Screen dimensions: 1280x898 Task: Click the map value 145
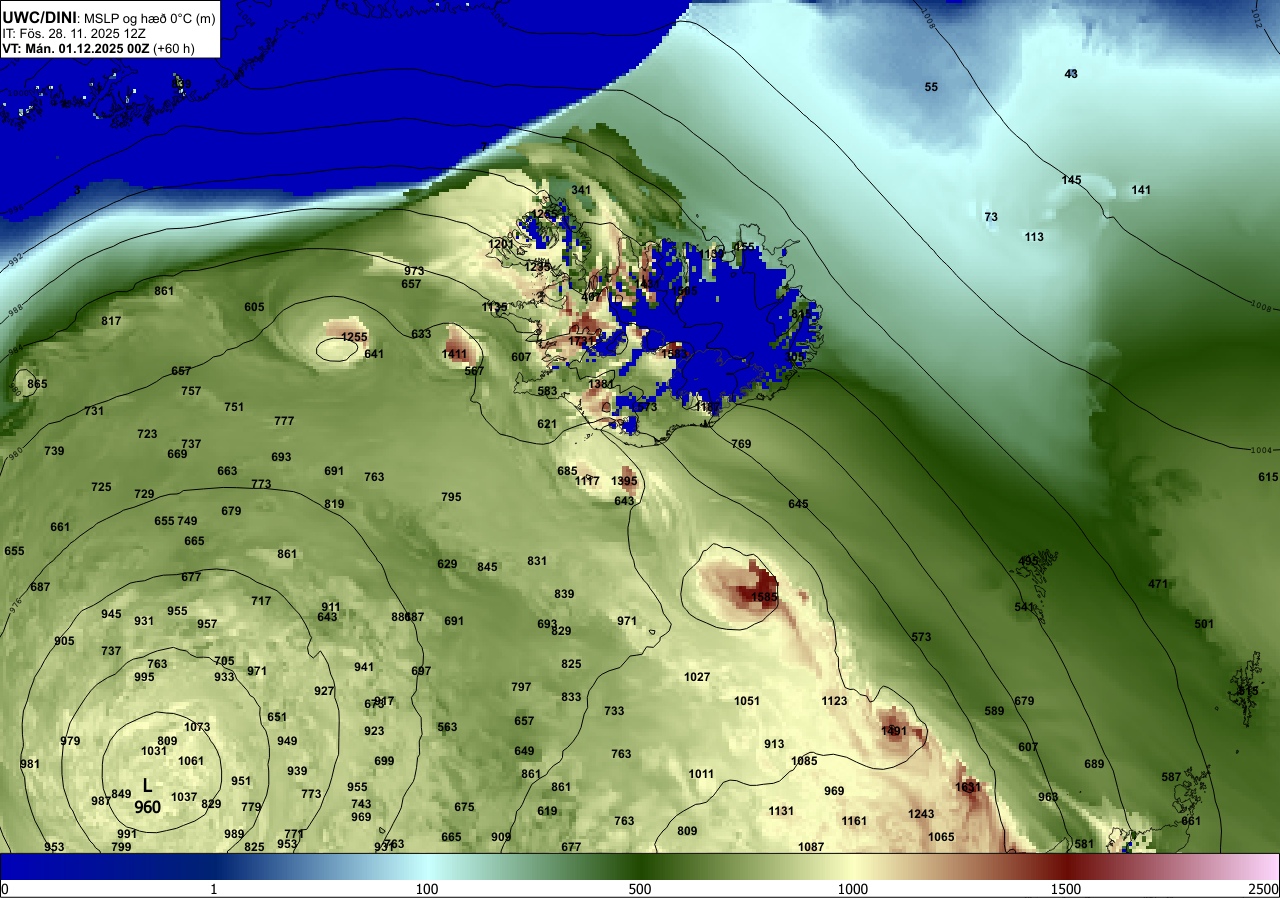pos(1071,180)
